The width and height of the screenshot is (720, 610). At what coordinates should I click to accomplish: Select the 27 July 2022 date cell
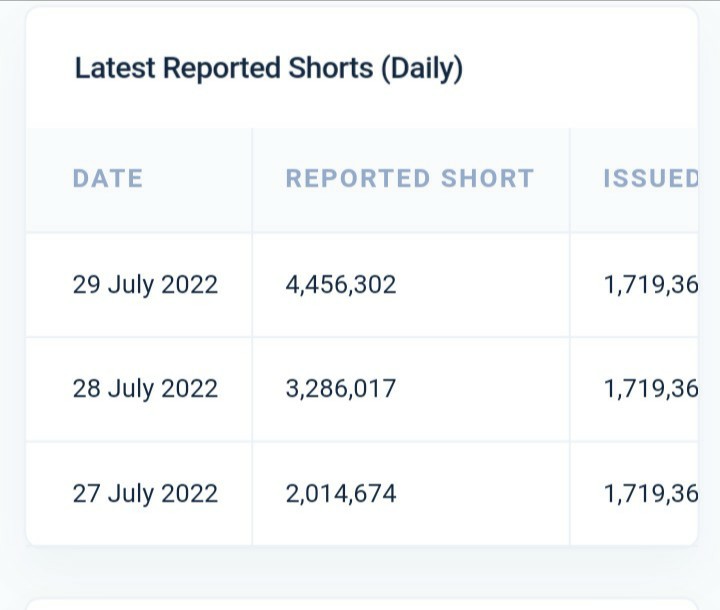point(145,493)
